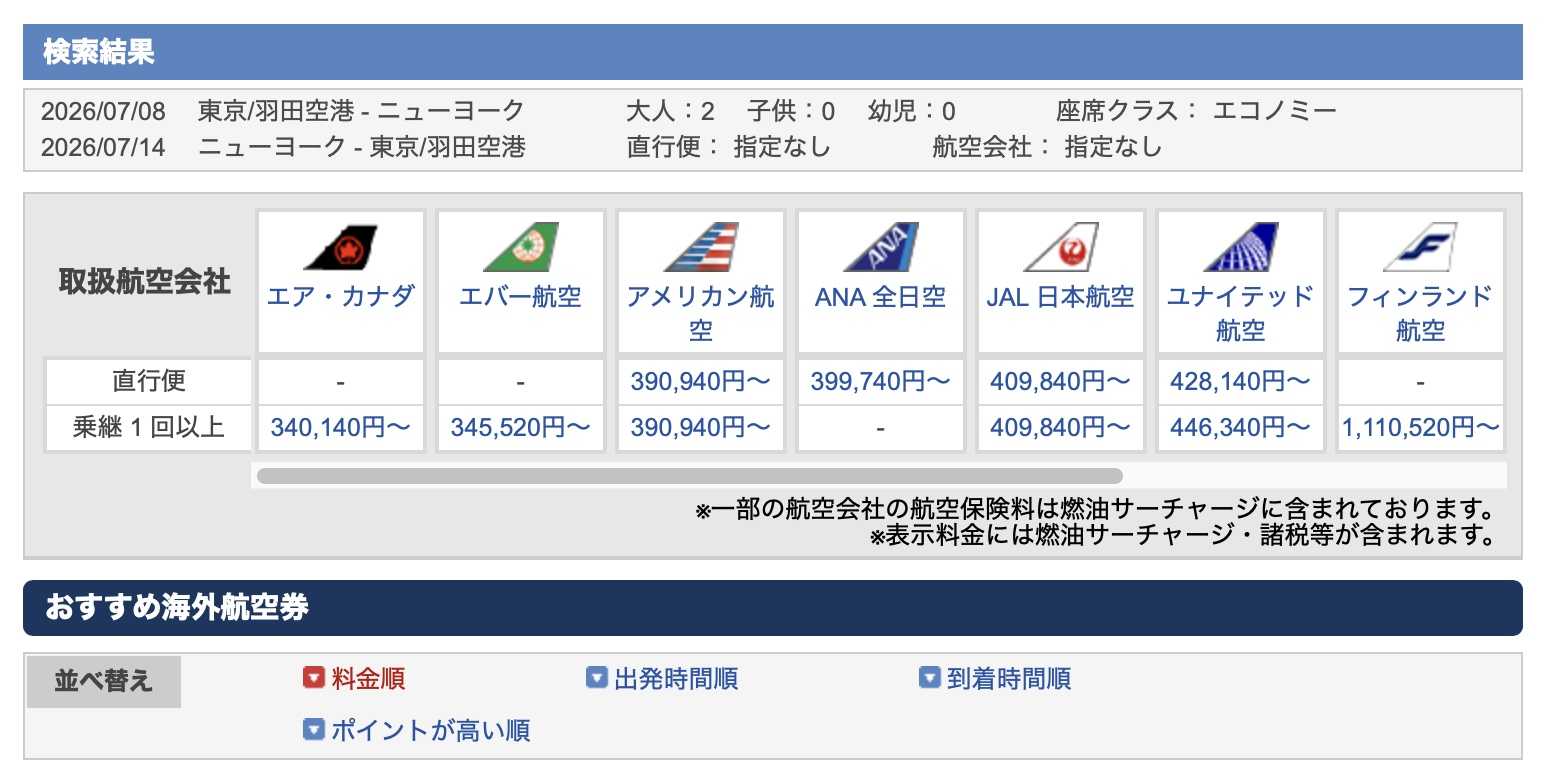Click the airline table horizontal scrollbar

[x=690, y=476]
